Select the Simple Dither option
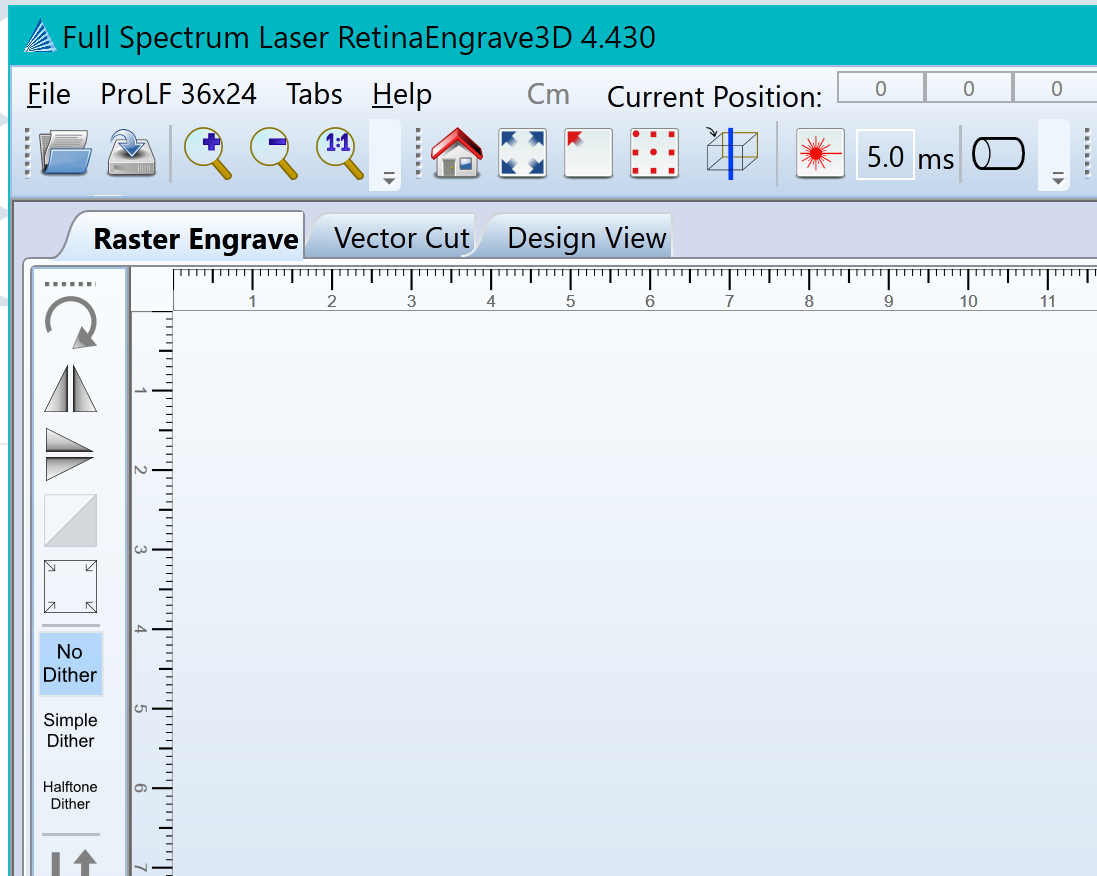 (x=70, y=730)
